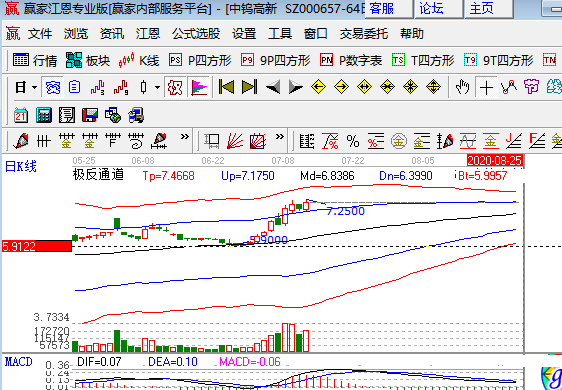Open the P数字表 tool
The height and width of the screenshot is (390, 562).
351,60
